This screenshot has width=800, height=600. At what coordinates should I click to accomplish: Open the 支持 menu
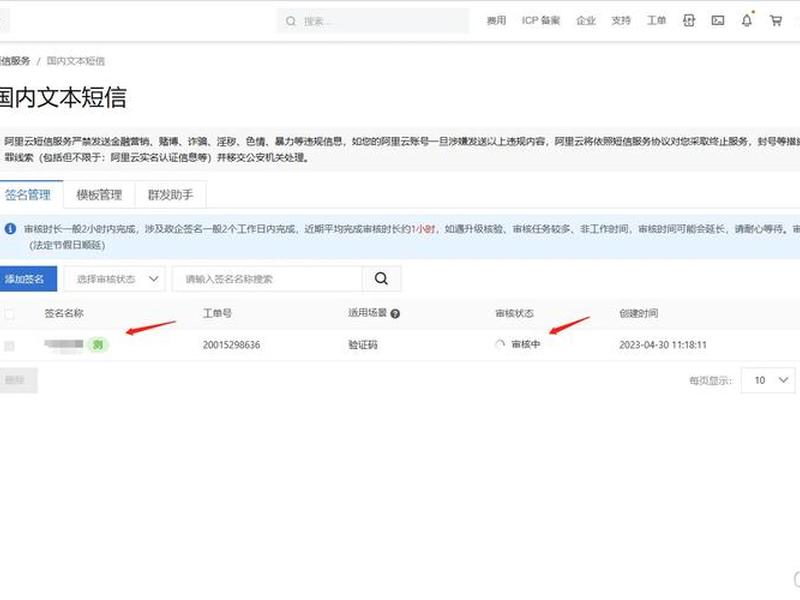pos(621,20)
